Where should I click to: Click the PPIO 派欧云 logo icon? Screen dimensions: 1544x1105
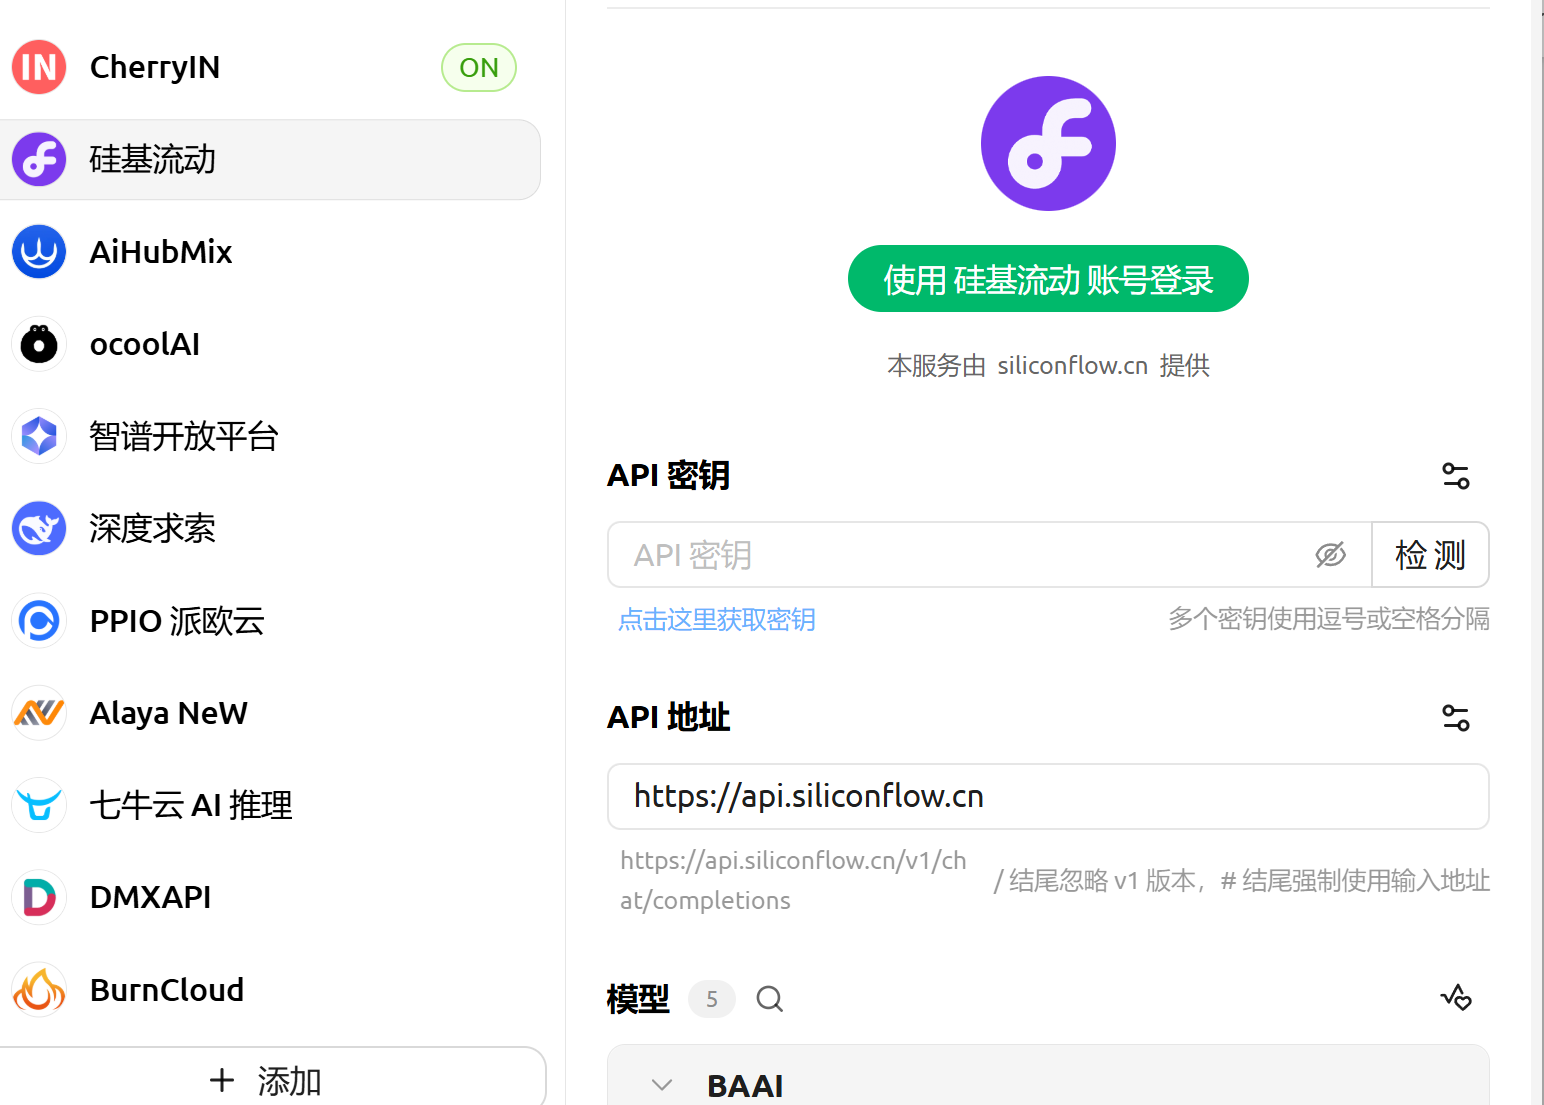coord(39,621)
